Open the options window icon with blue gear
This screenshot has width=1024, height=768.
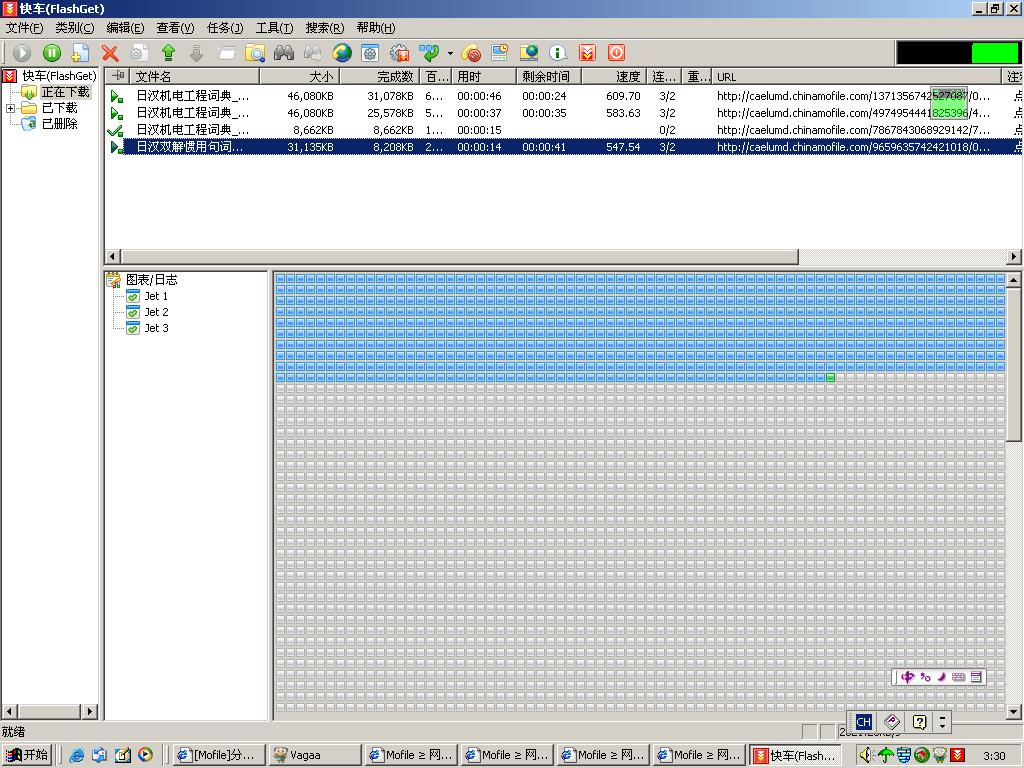coord(370,53)
